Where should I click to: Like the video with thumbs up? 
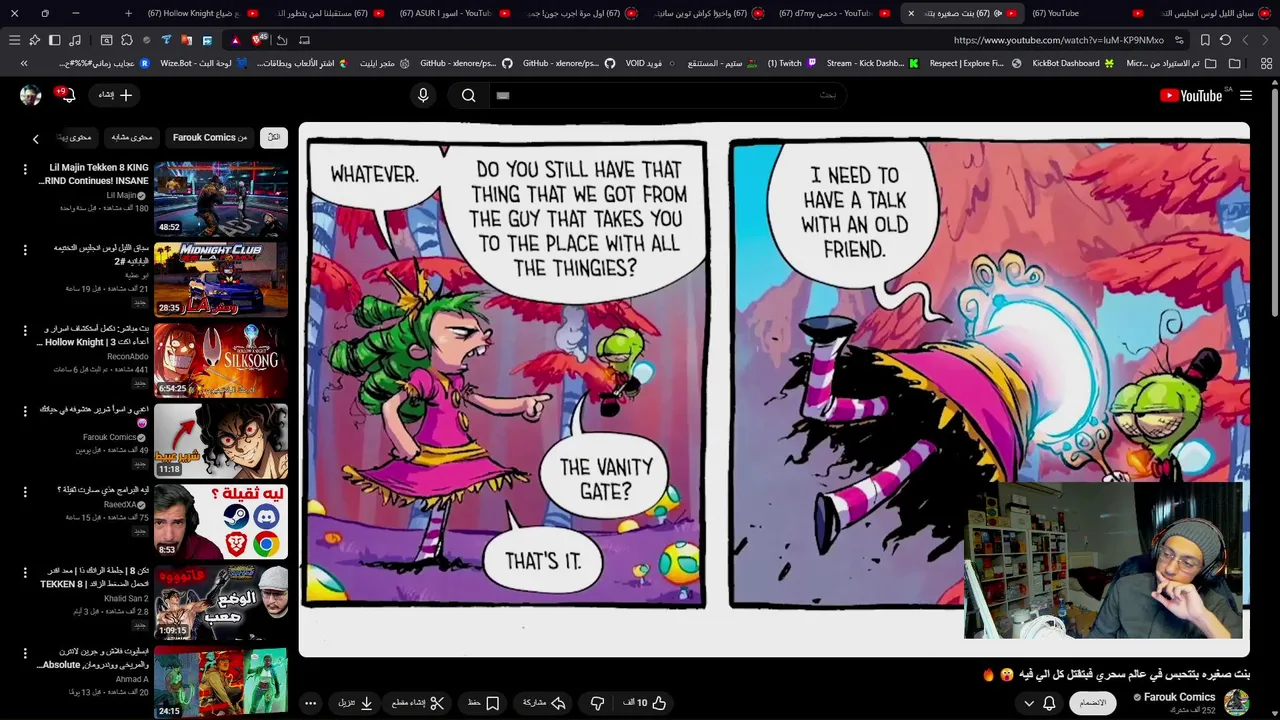pos(645,703)
